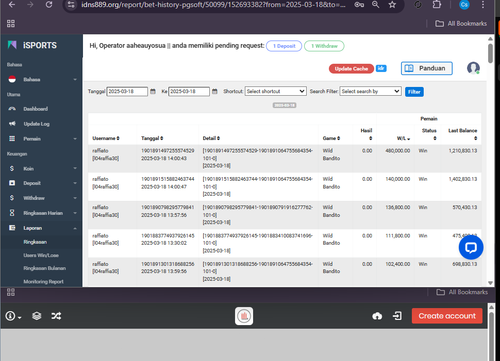Viewport: 500px width, 361px height.
Task: Click the sign-in arrow icon
Action: pyautogui.click(x=397, y=316)
